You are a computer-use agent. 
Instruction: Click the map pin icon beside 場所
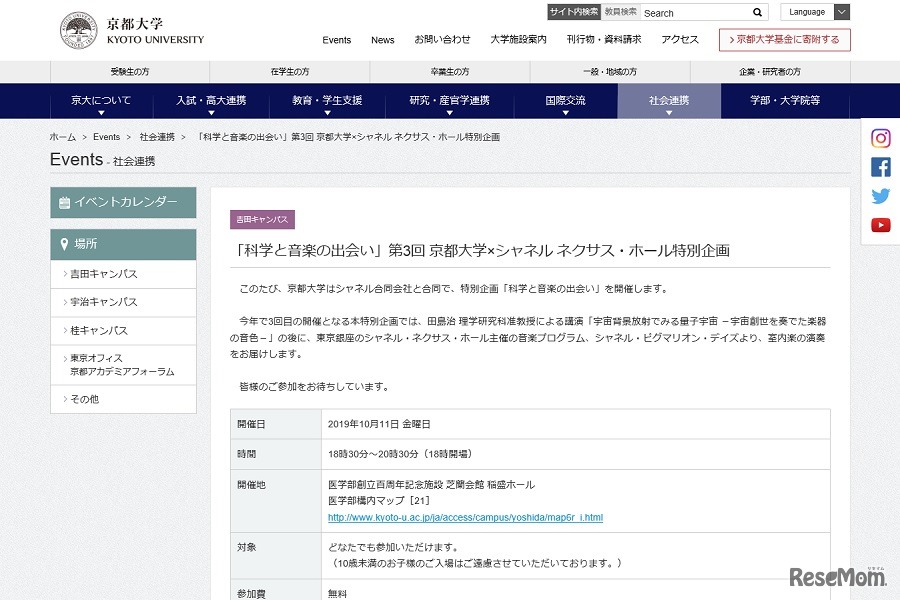coord(65,244)
